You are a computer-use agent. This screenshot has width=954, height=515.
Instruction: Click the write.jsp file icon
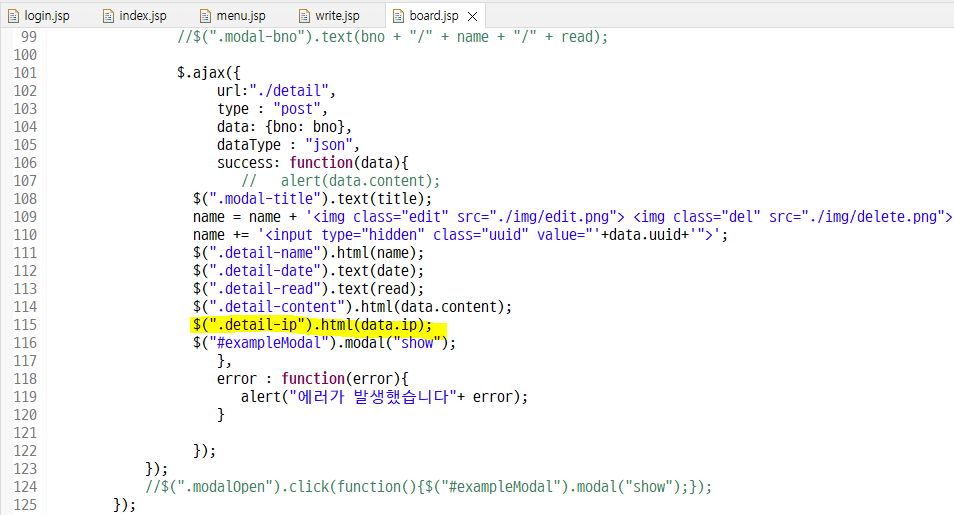pos(304,16)
